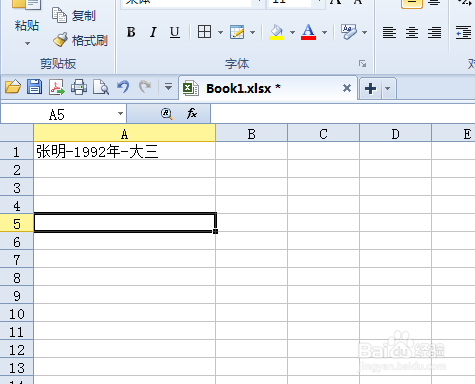Select row 5 header
This screenshot has width=475, height=384.
tap(17, 223)
